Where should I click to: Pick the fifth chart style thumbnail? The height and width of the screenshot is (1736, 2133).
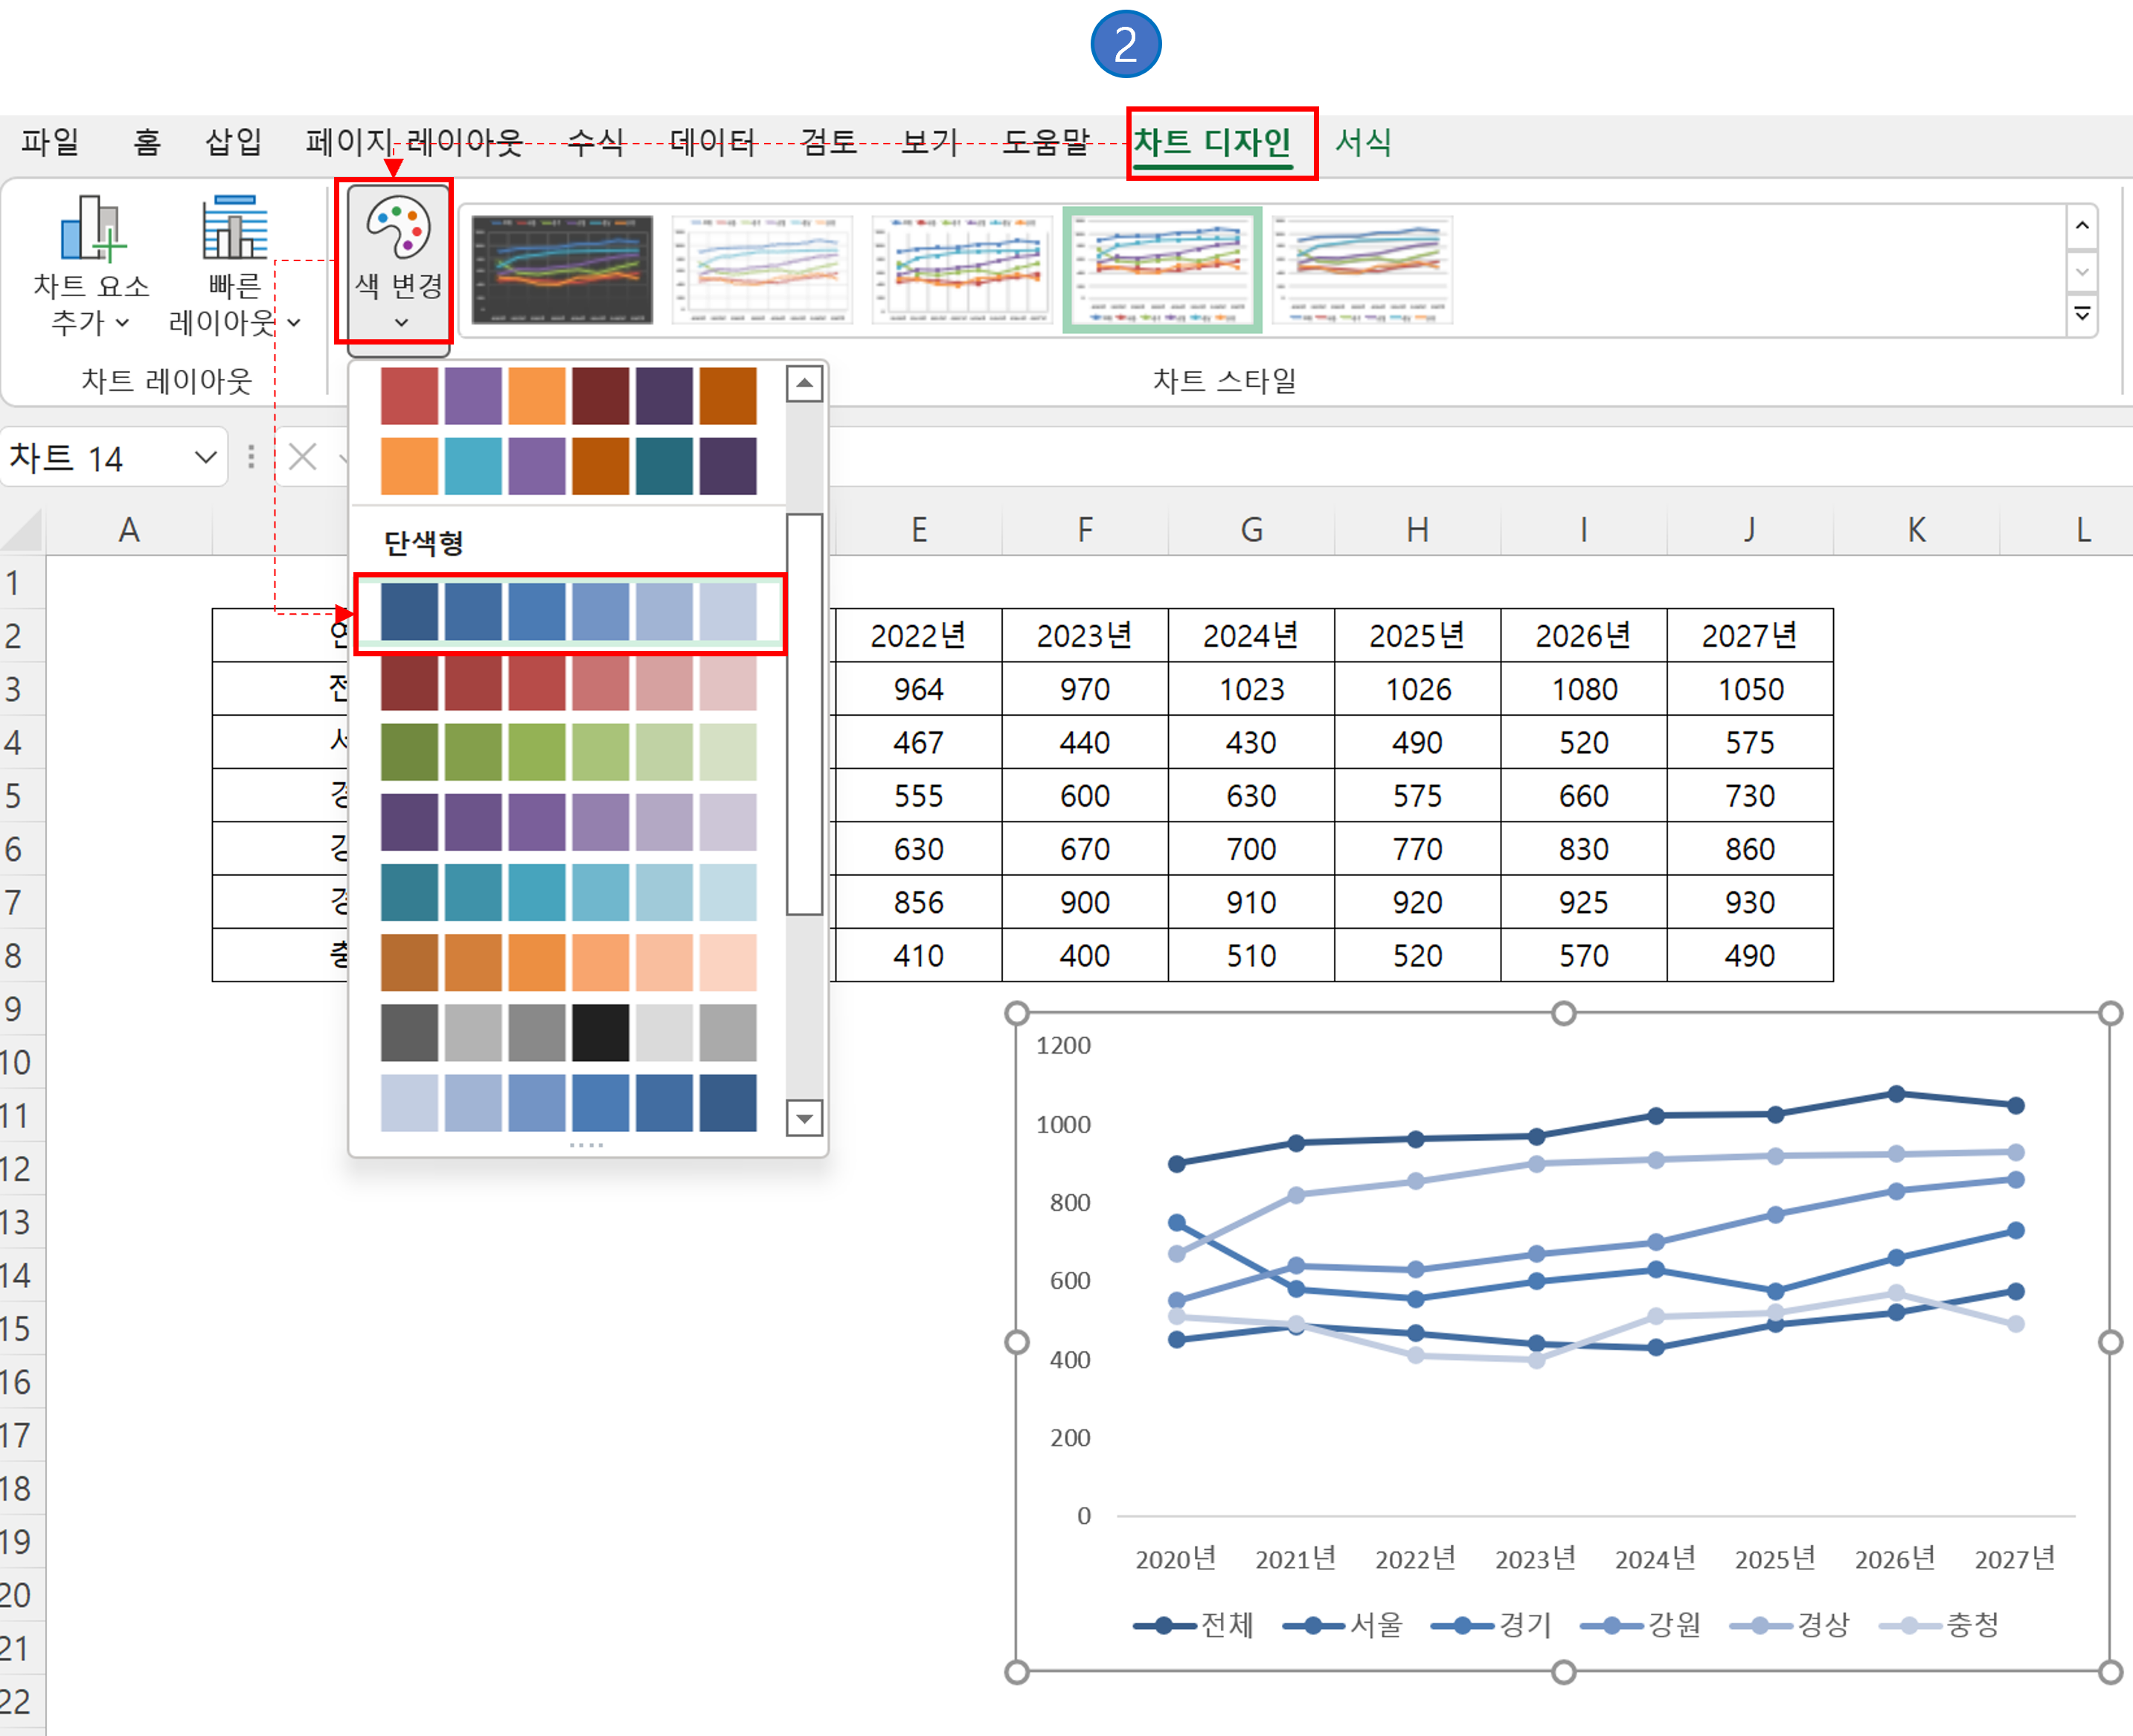(1362, 269)
